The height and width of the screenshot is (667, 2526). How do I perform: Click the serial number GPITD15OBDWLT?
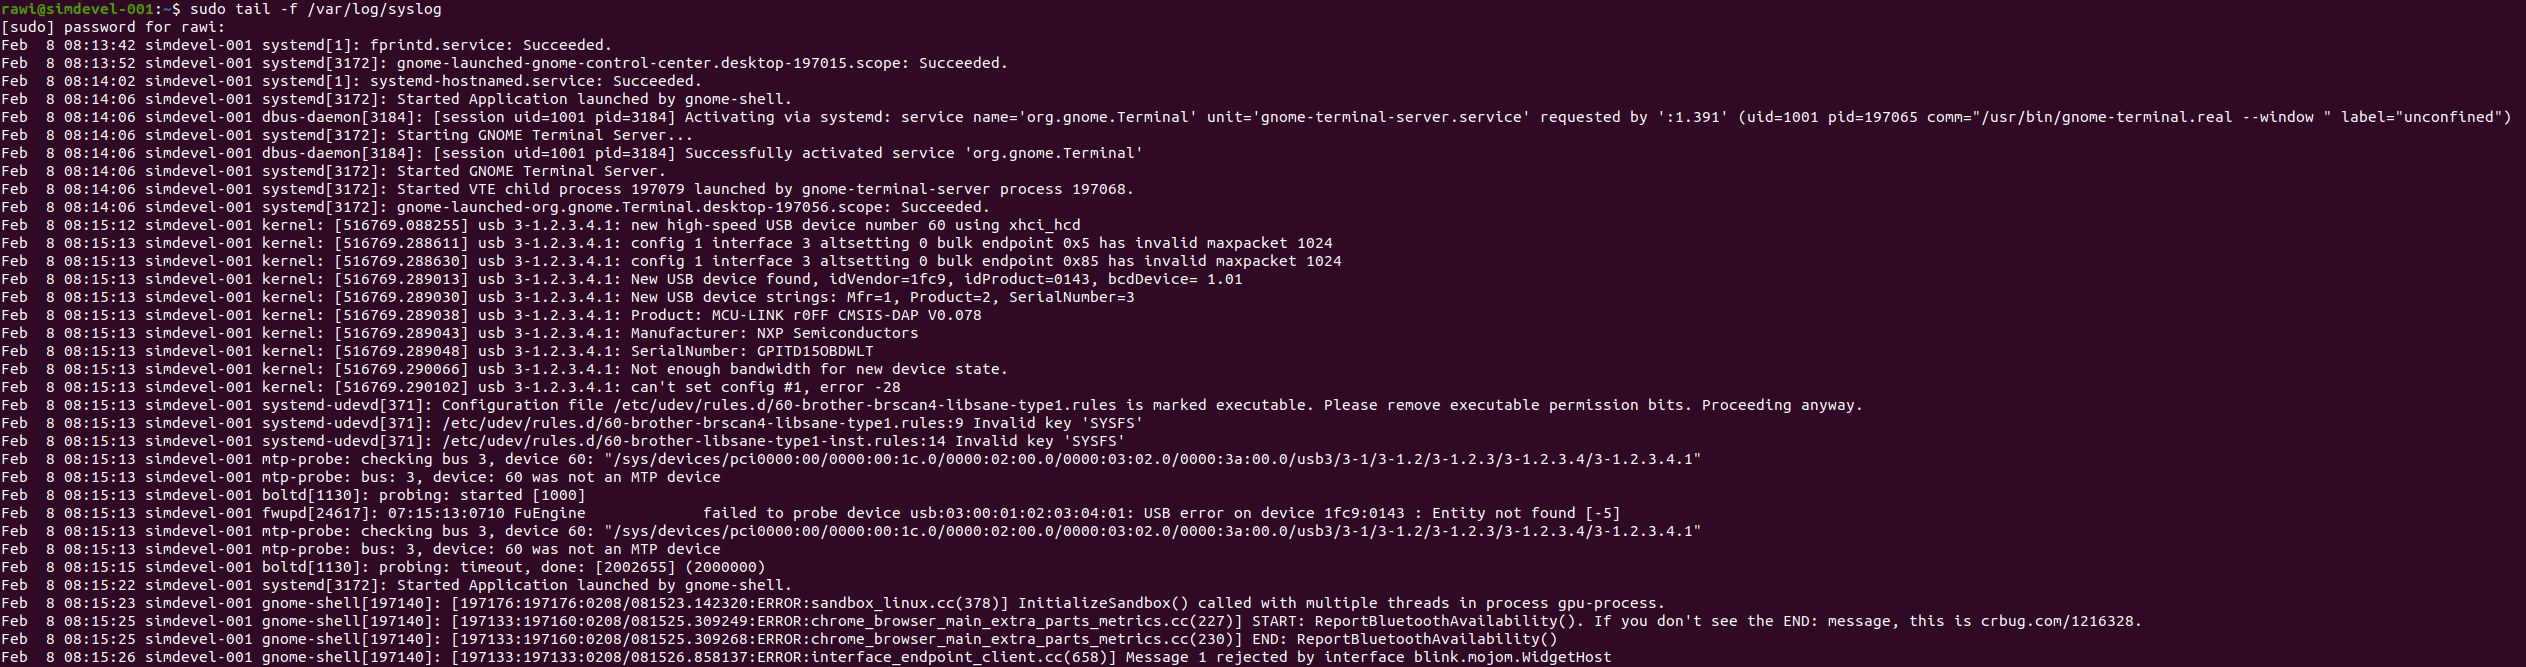point(814,351)
